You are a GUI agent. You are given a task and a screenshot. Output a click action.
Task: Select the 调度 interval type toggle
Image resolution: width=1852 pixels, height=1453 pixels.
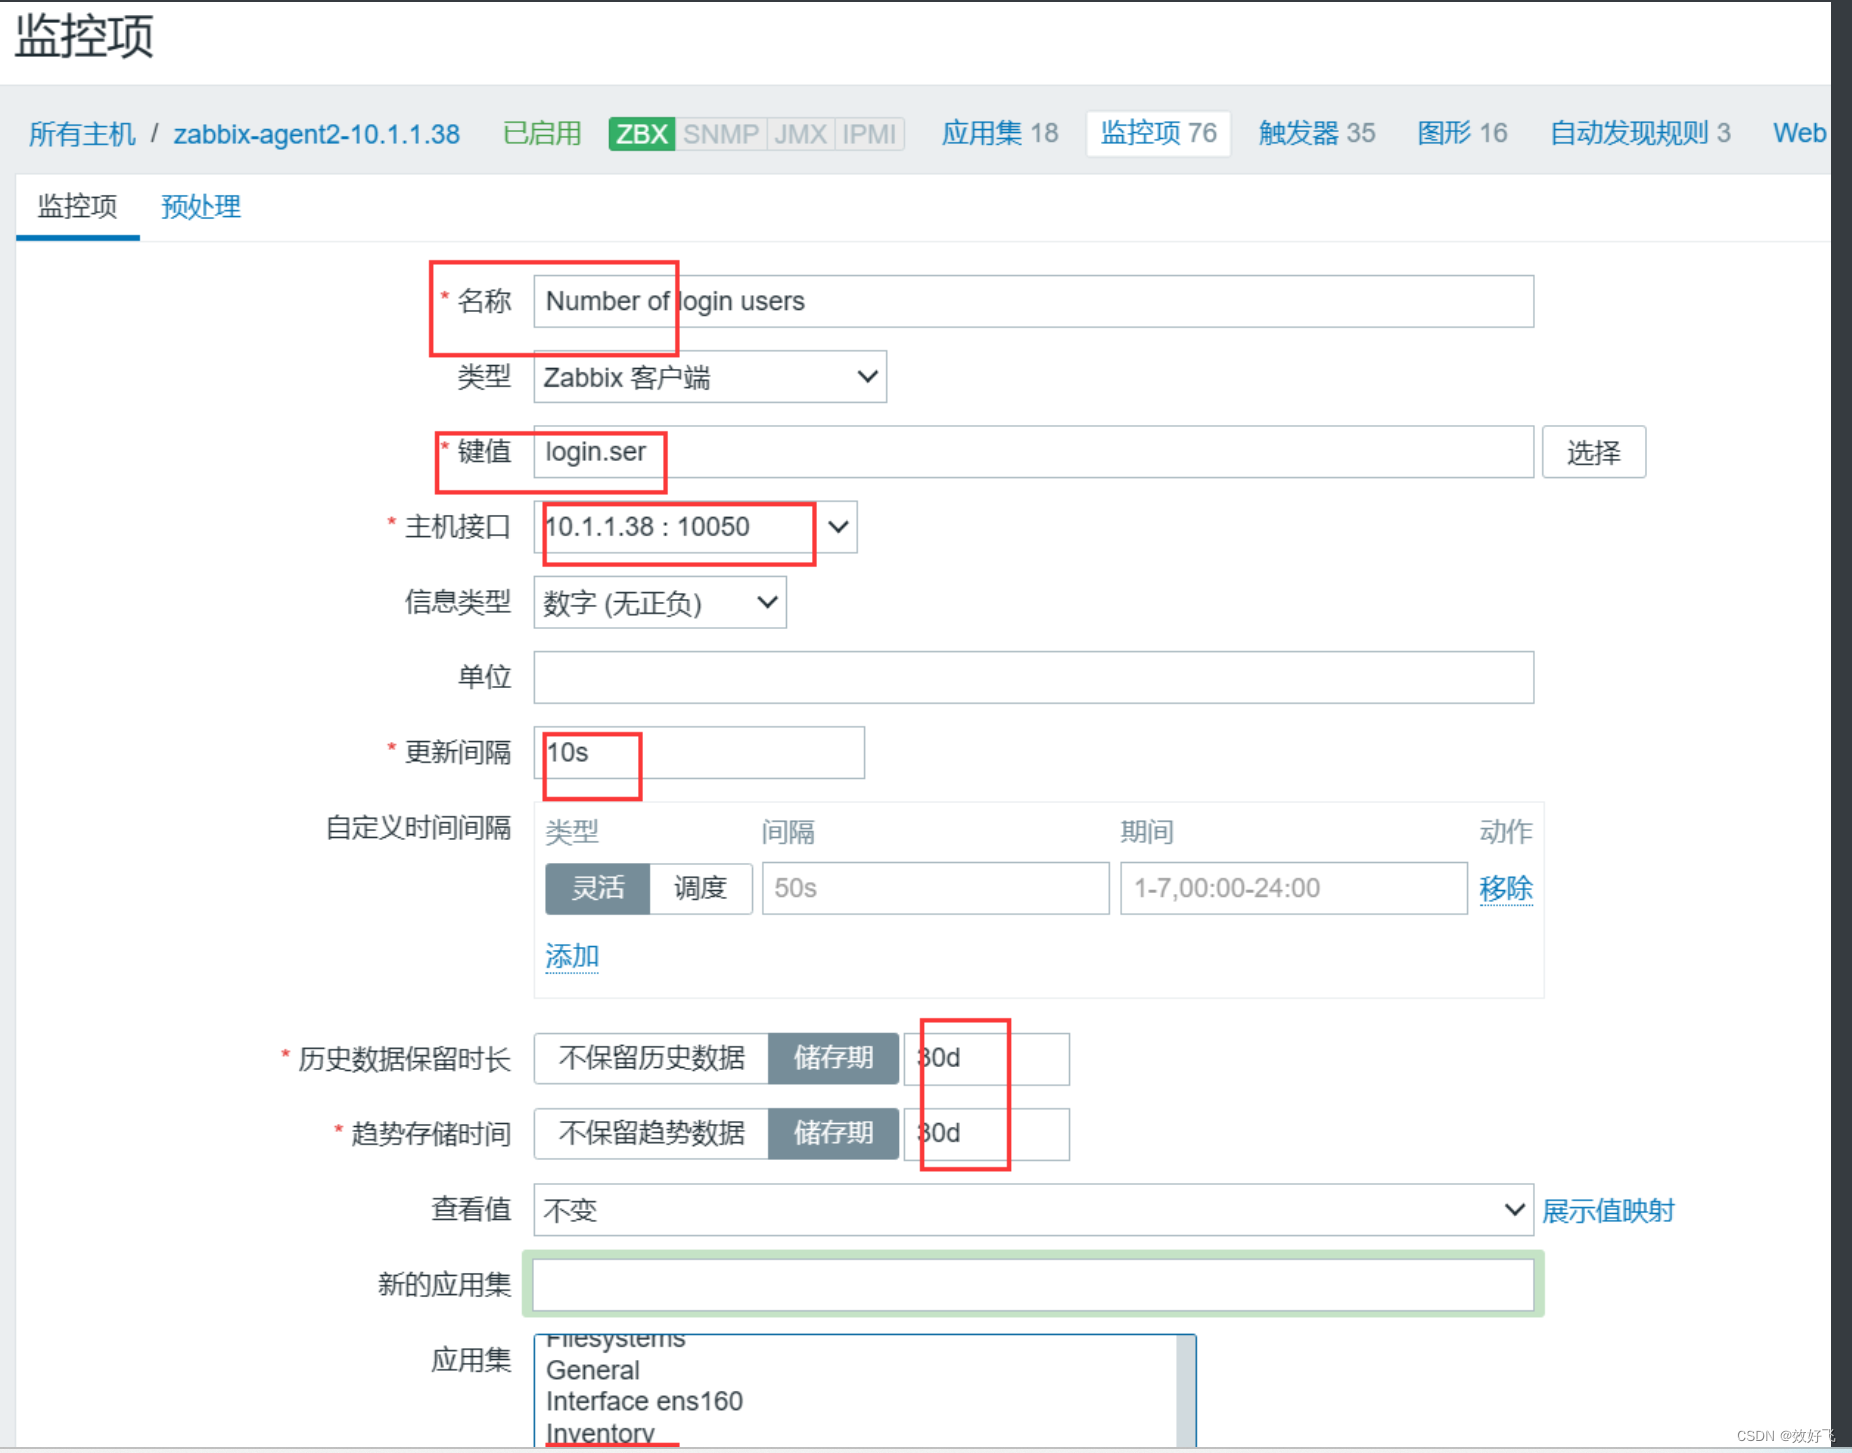click(700, 888)
